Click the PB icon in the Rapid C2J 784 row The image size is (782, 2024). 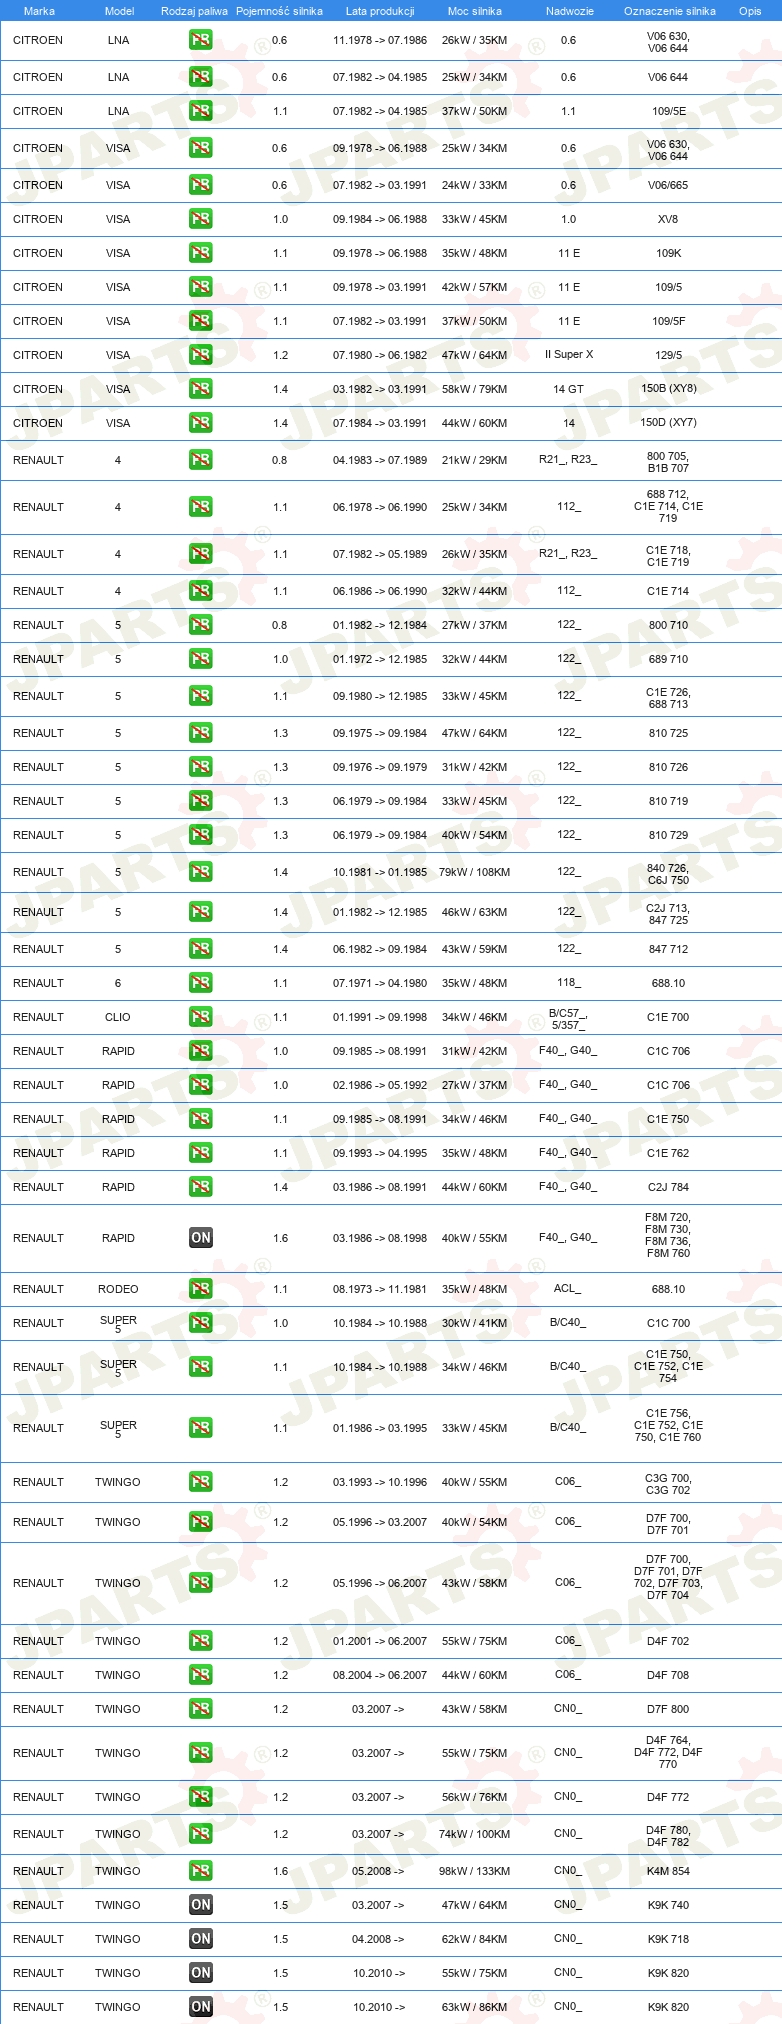[x=200, y=1187]
